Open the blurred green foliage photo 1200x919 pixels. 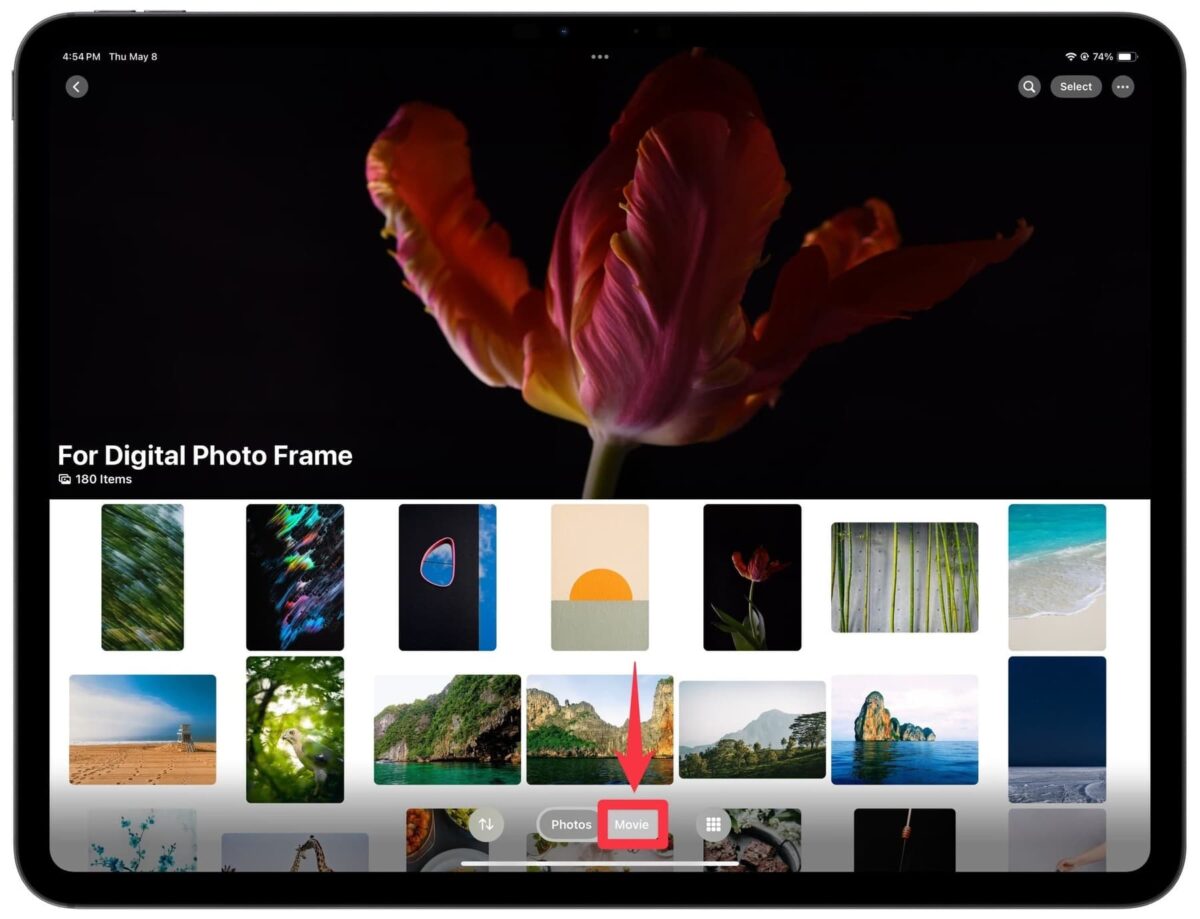tap(142, 577)
